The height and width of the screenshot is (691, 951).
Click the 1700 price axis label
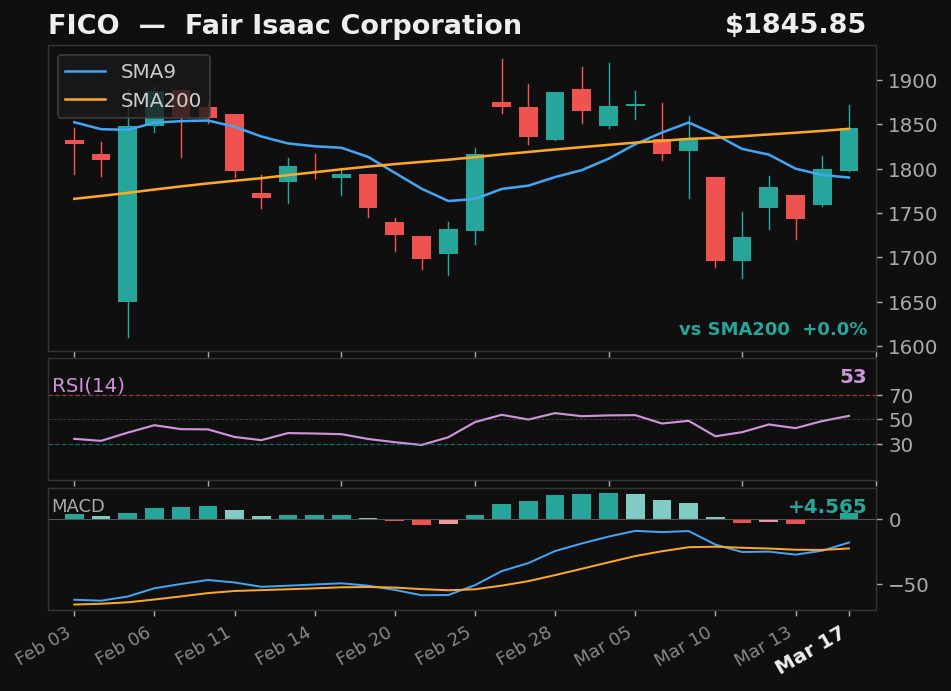pos(912,258)
